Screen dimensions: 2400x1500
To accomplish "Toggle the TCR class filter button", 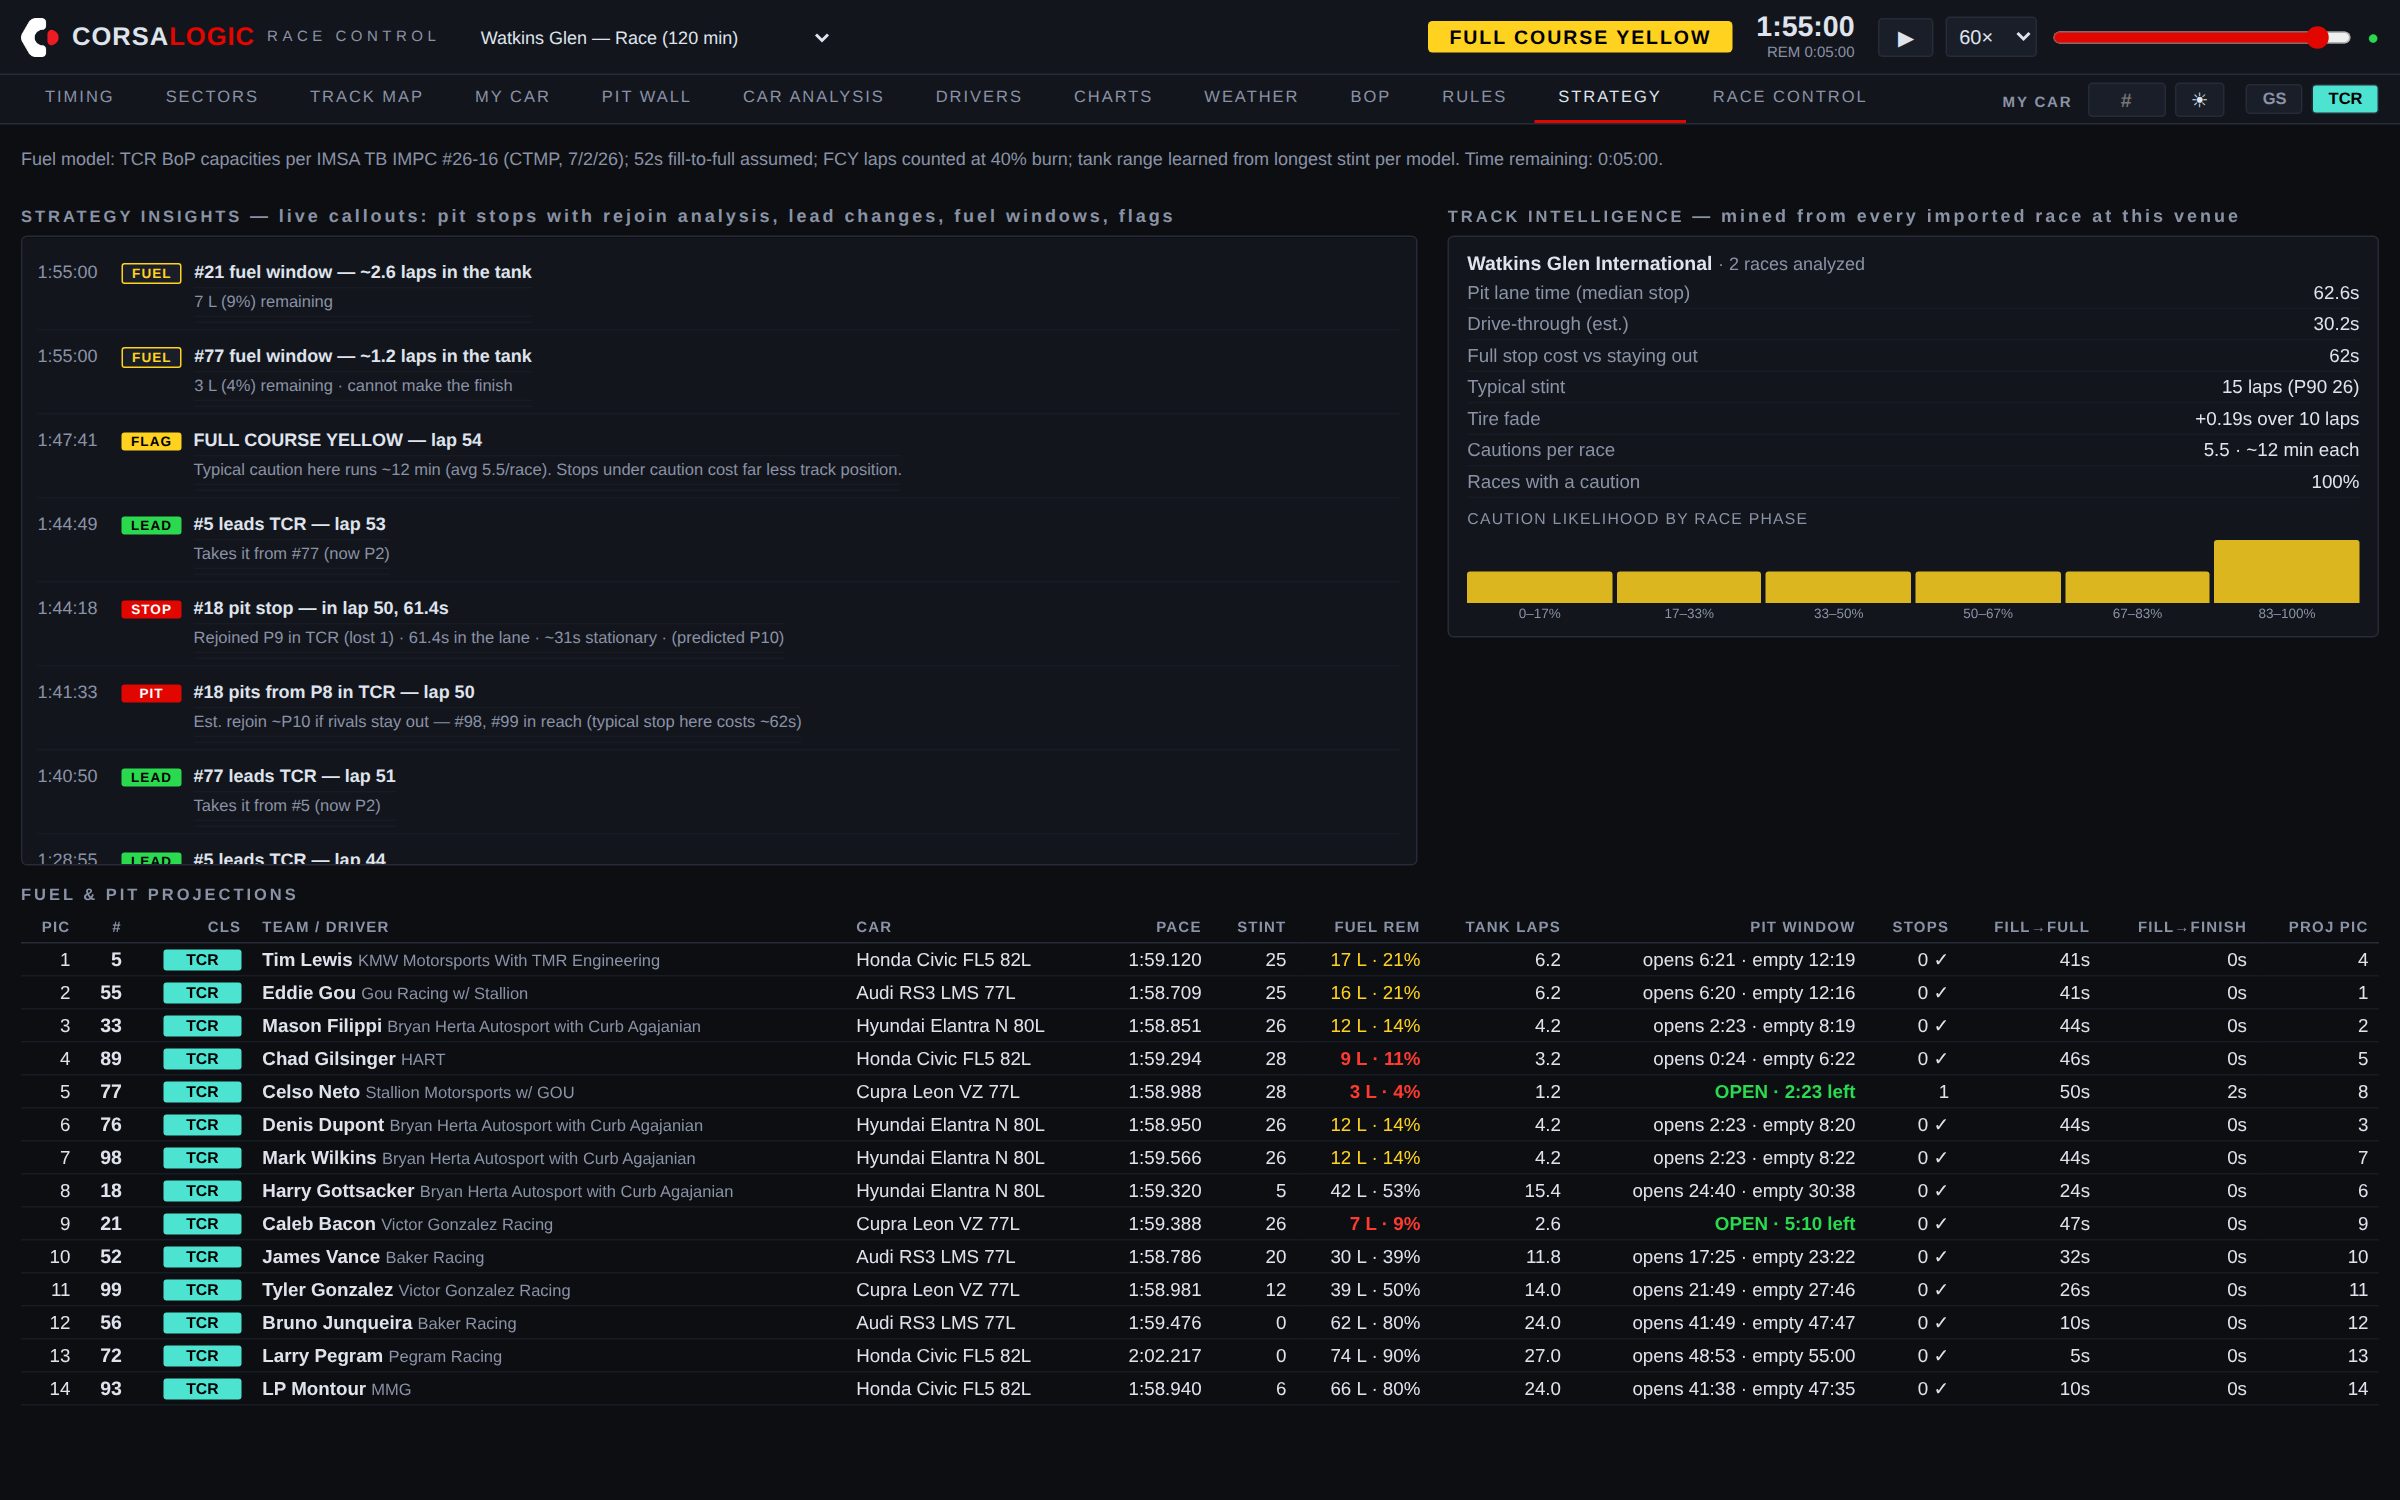I will pos(2345,98).
